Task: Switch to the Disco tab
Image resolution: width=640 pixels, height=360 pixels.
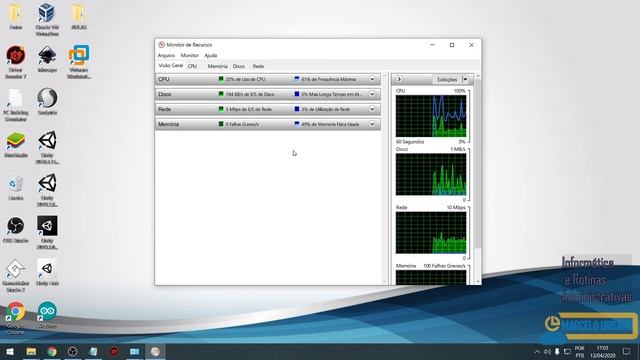Action: point(239,66)
